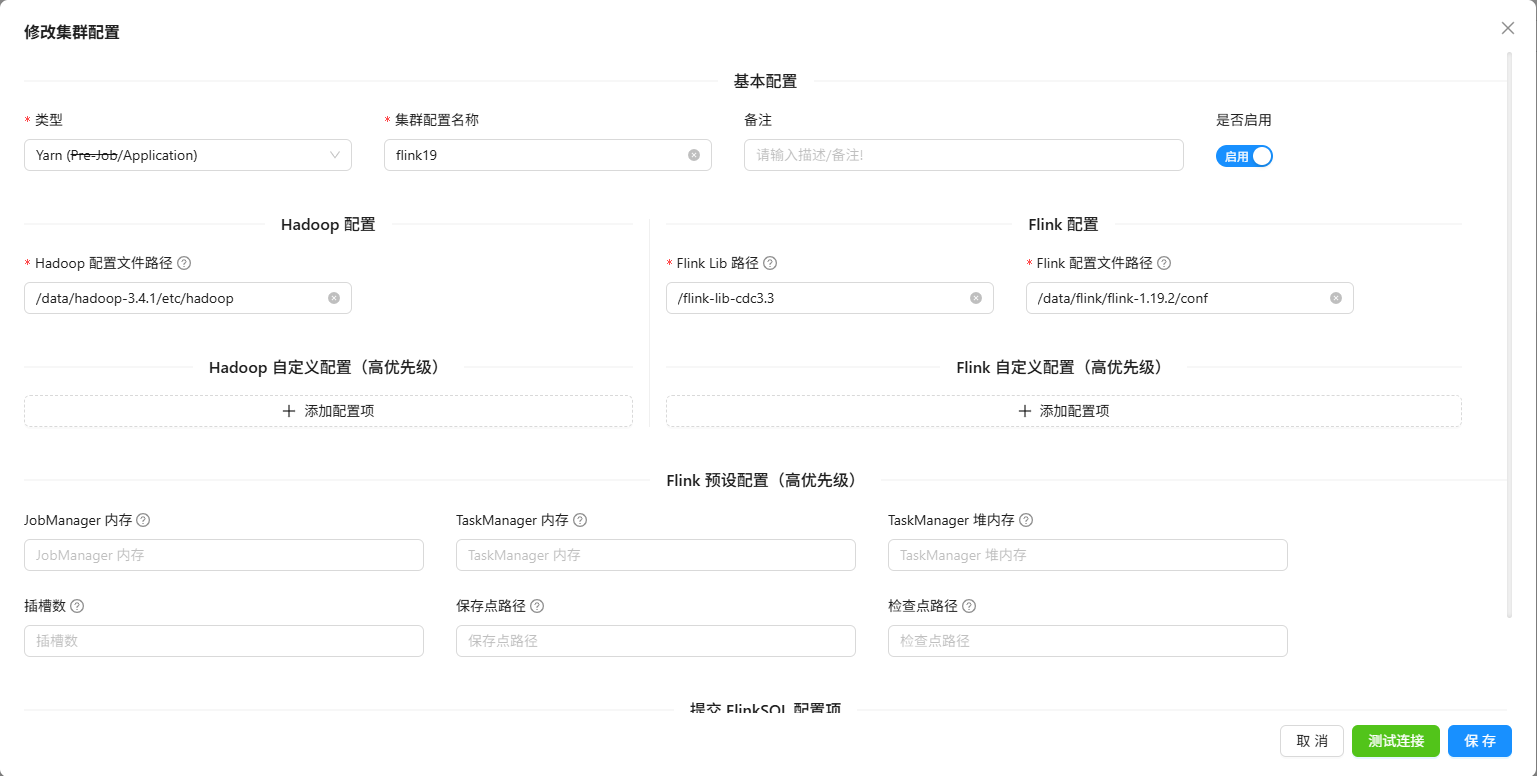
Task: Show help for TaskManager 堆内存
Action: click(1026, 520)
